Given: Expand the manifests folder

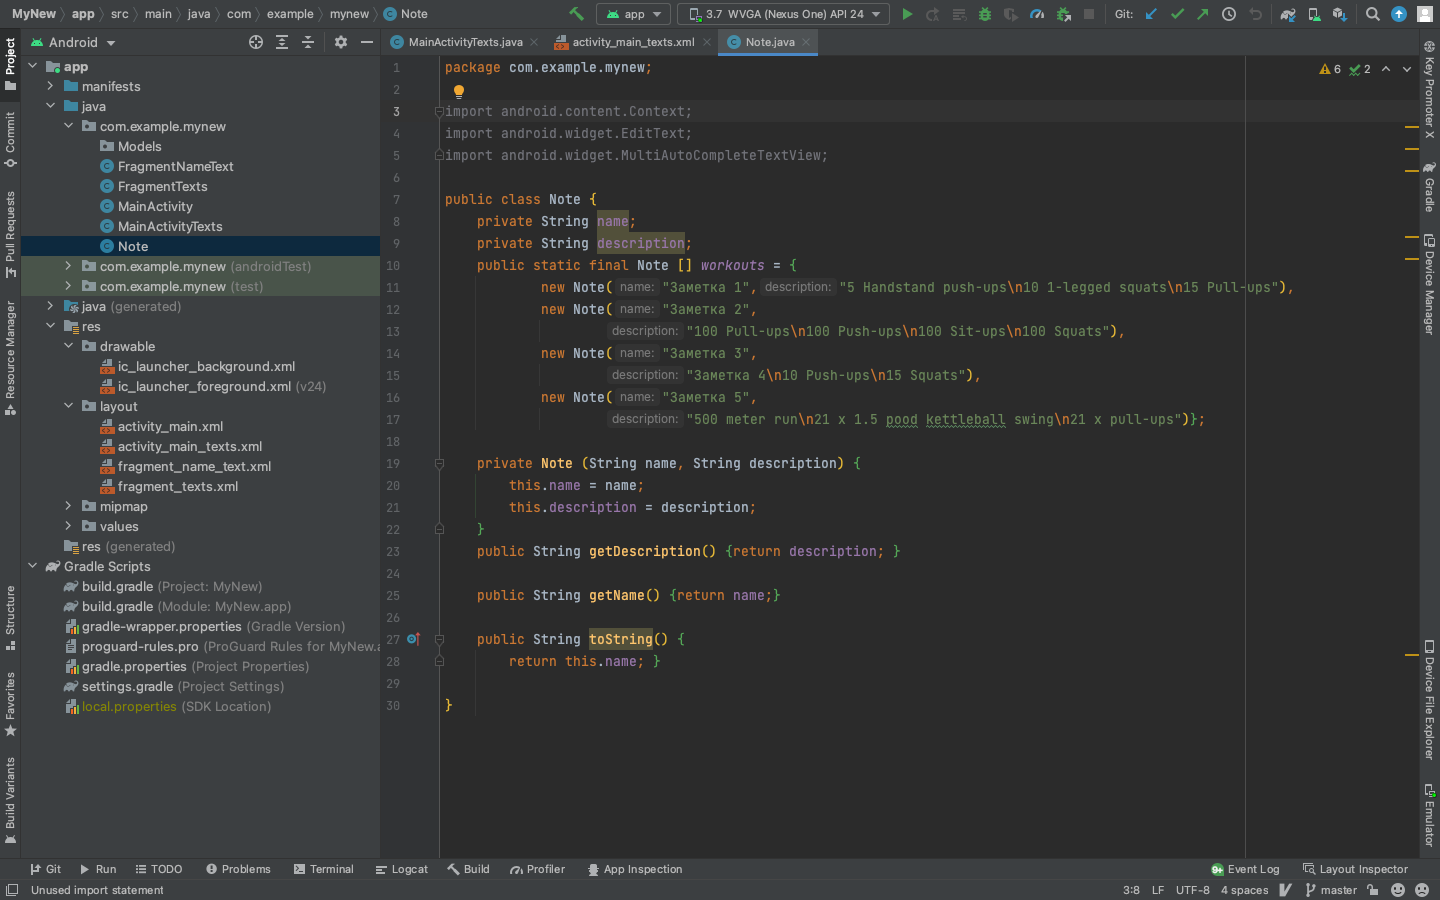Looking at the screenshot, I should pyautogui.click(x=50, y=86).
